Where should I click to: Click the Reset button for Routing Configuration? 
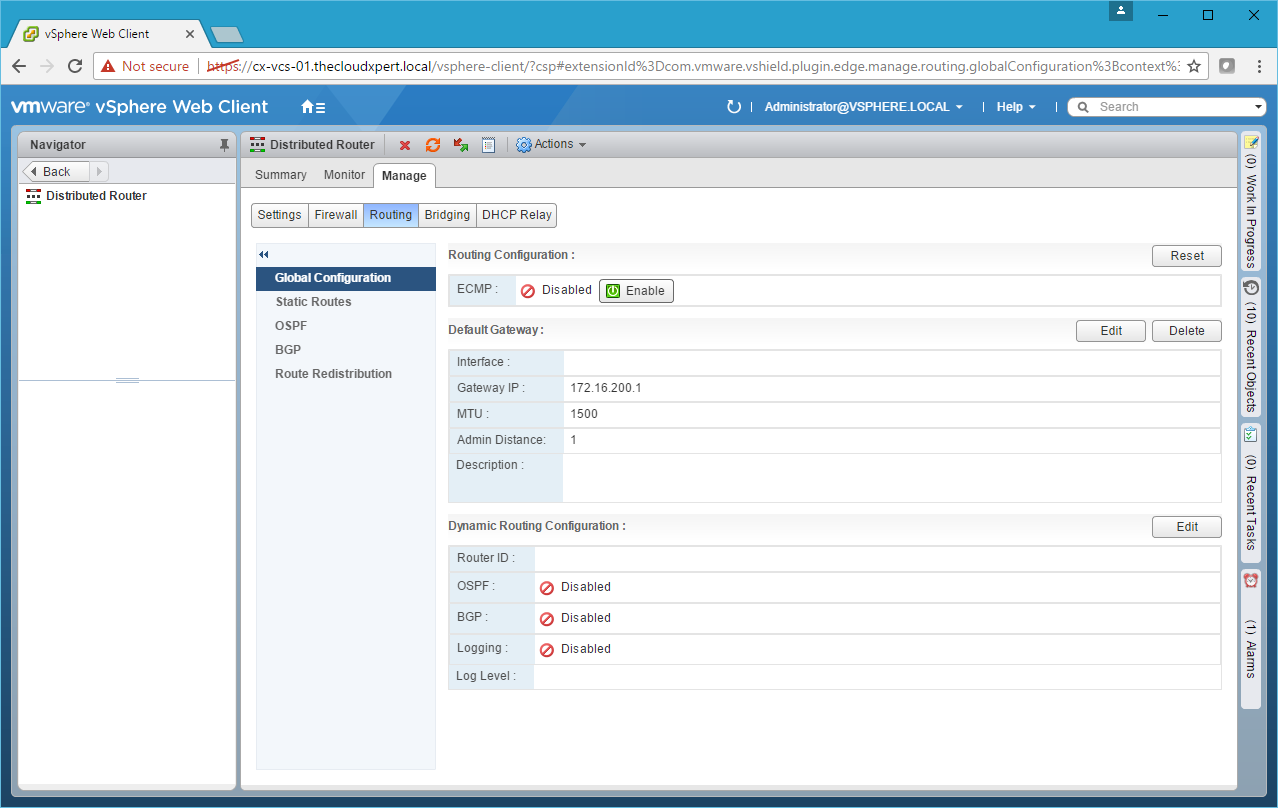pyautogui.click(x=1186, y=256)
